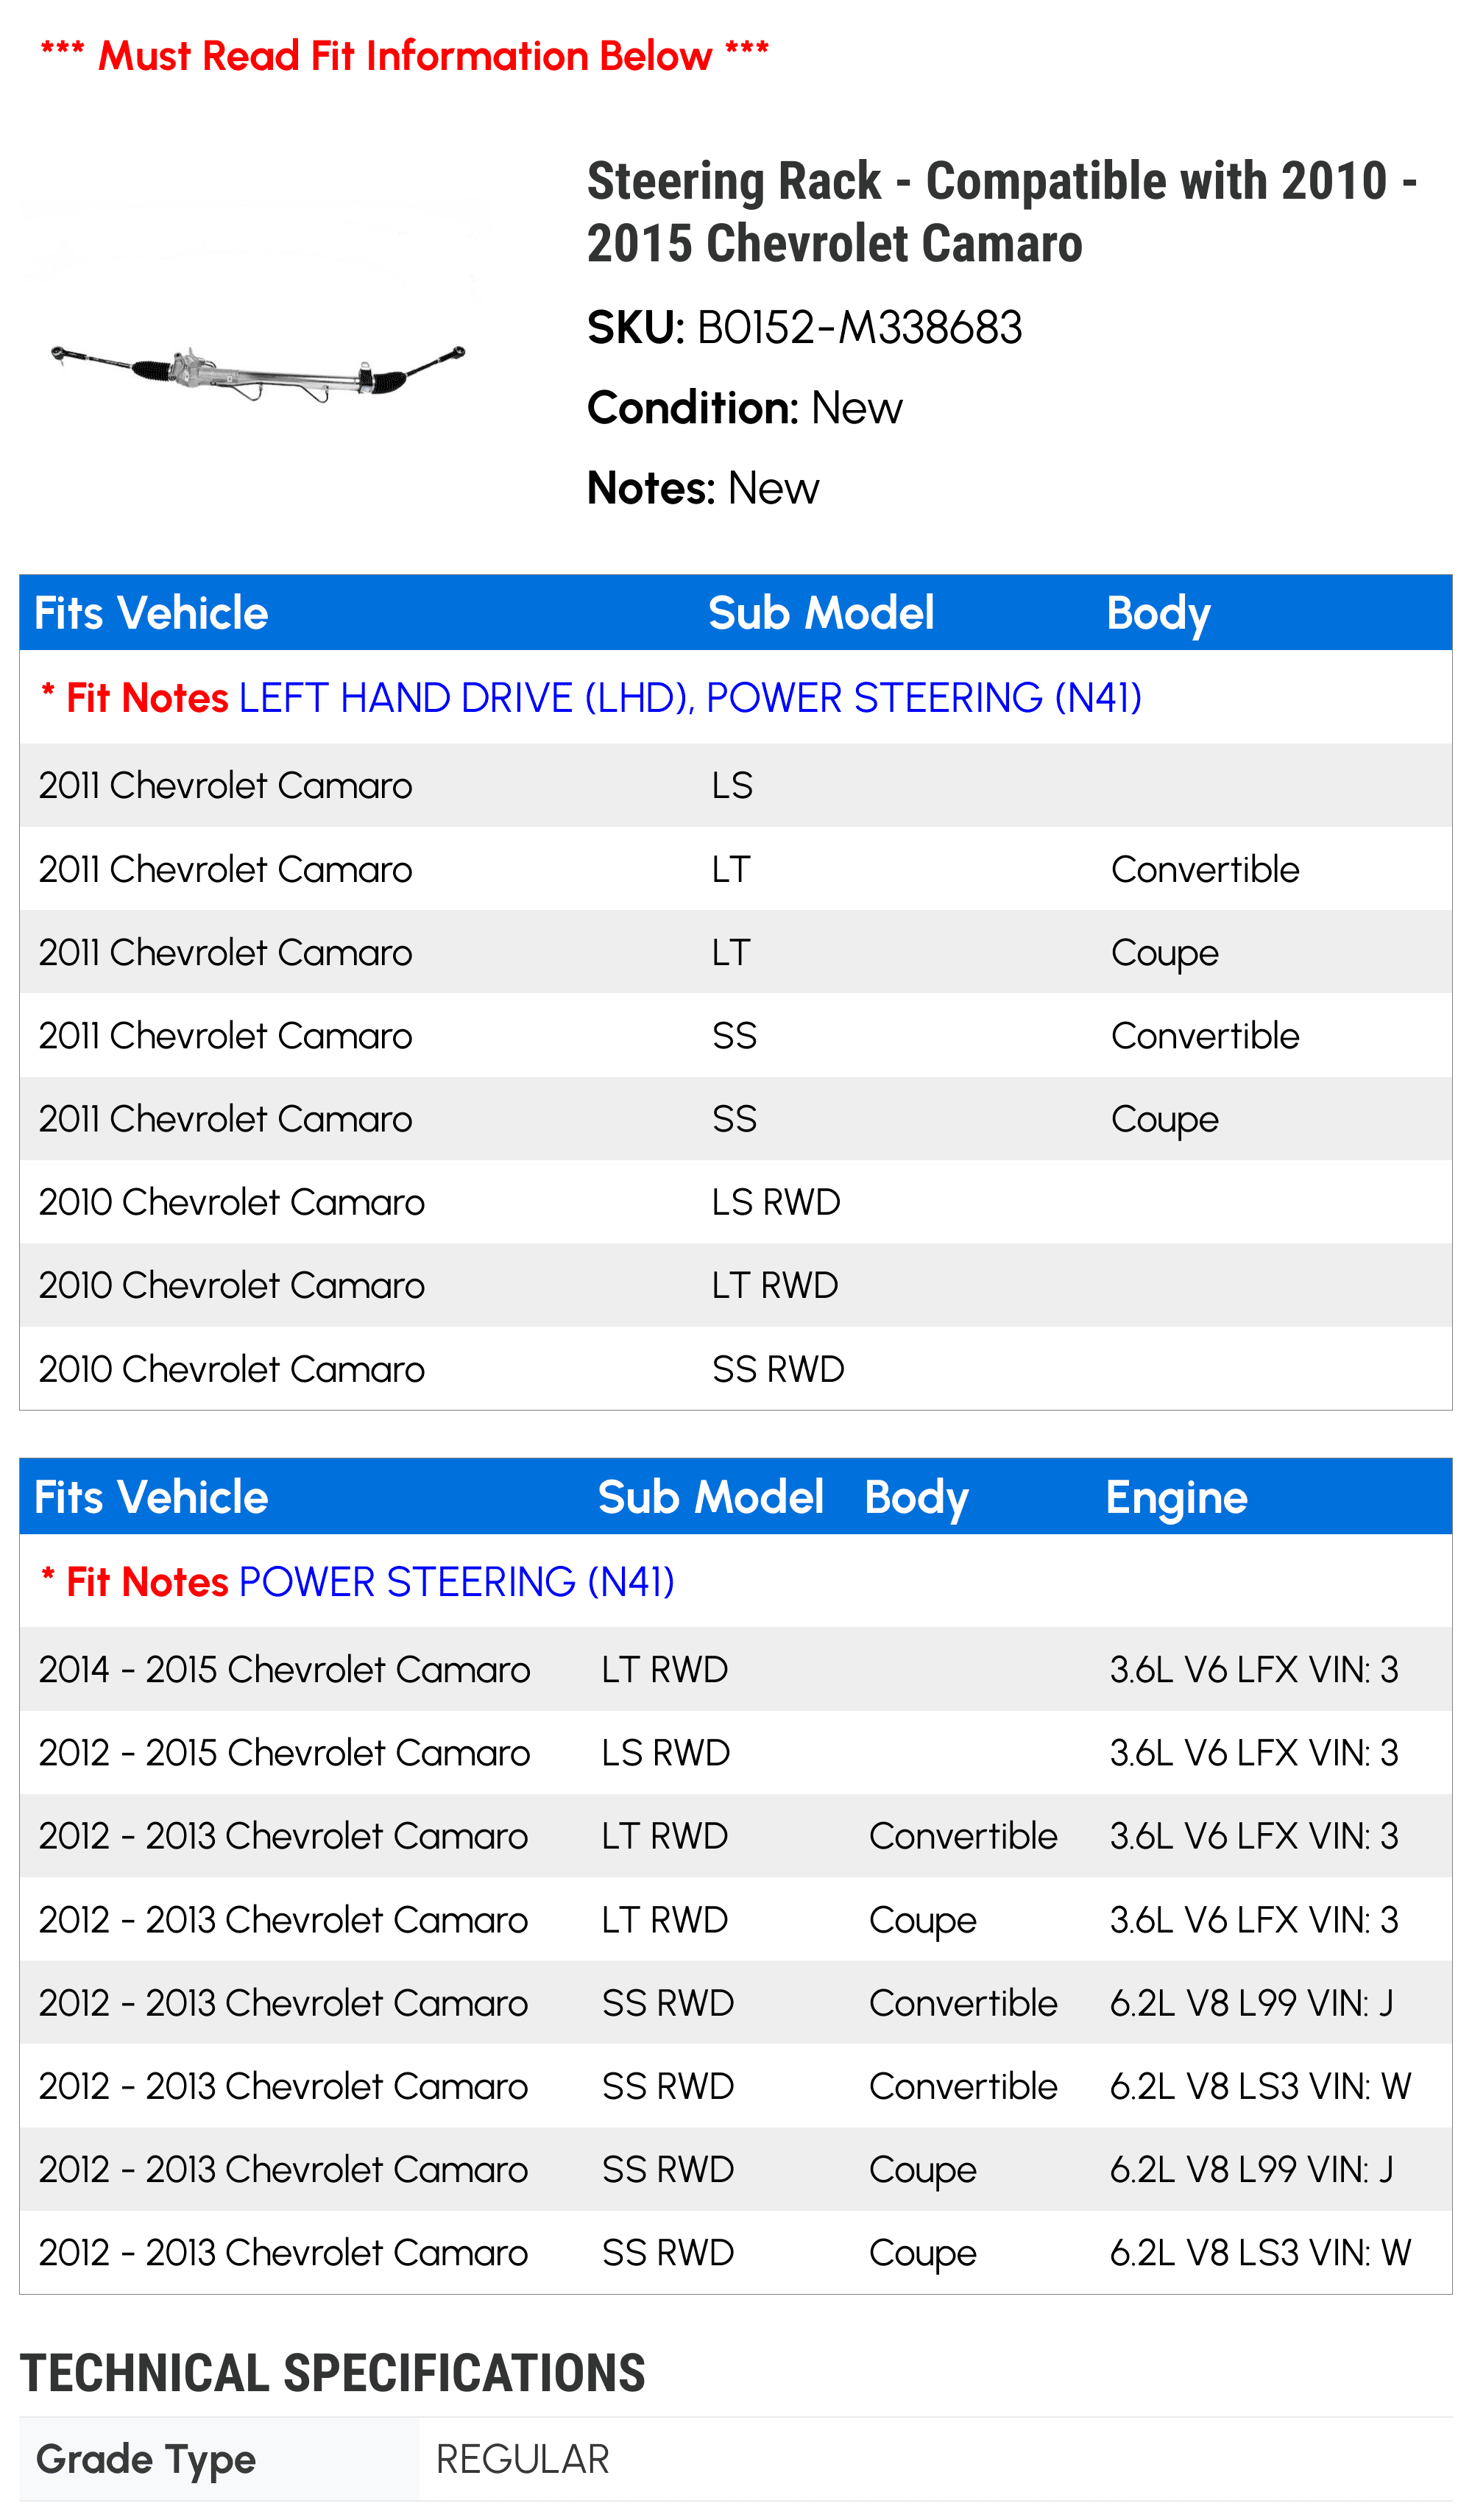Viewport: 1472px width, 2520px height.
Task: Click the LEFT HAND DRIVE fit notes text
Action: tap(690, 698)
